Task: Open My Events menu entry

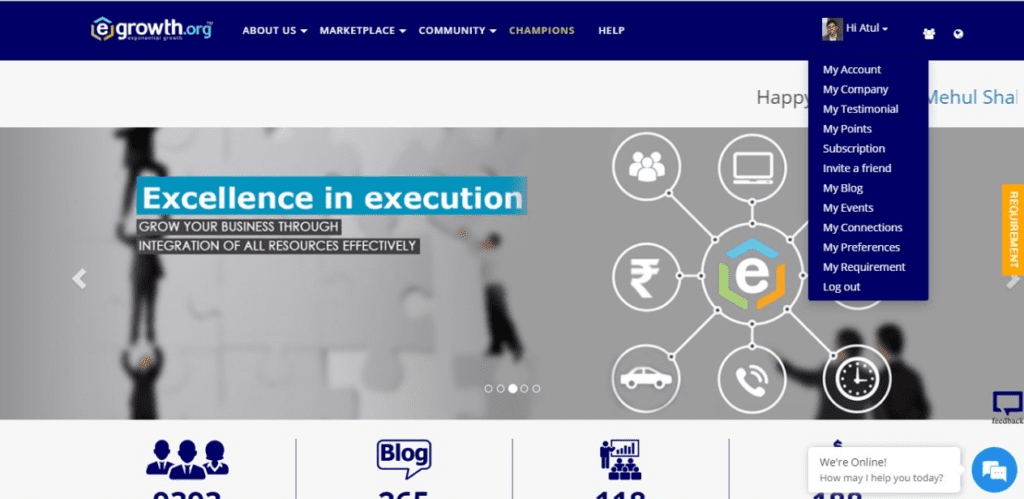Action: point(848,208)
